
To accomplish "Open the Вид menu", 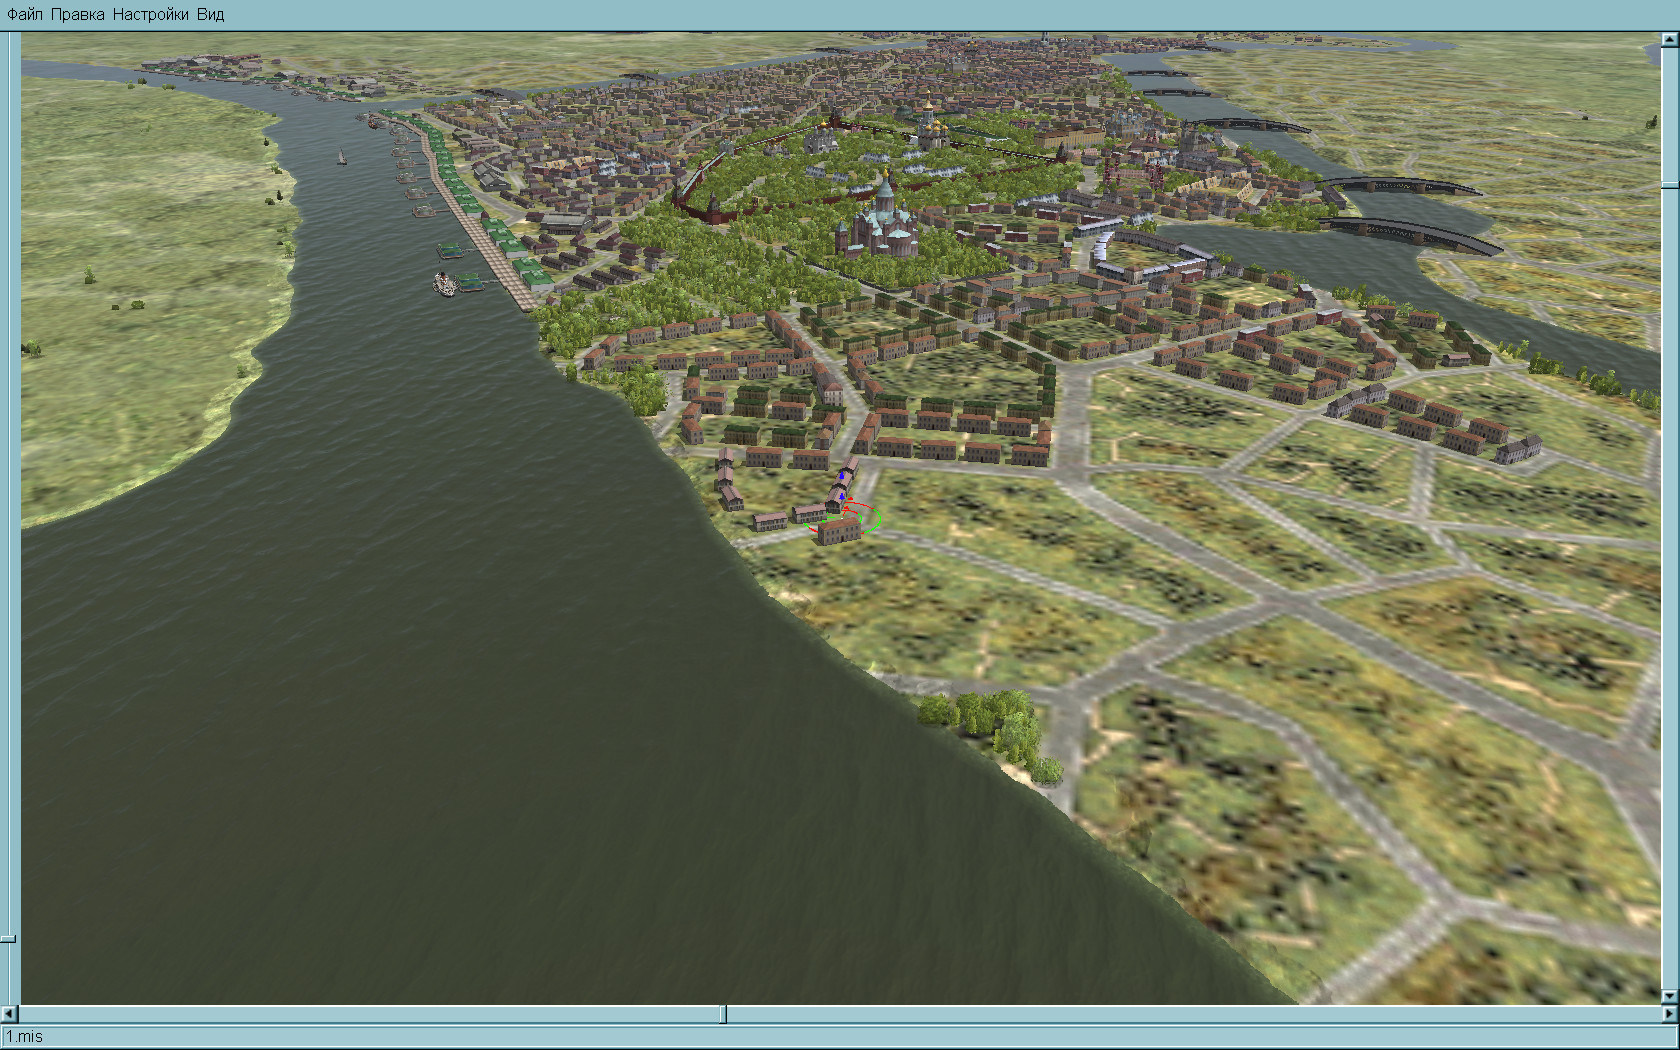I will click(x=210, y=15).
